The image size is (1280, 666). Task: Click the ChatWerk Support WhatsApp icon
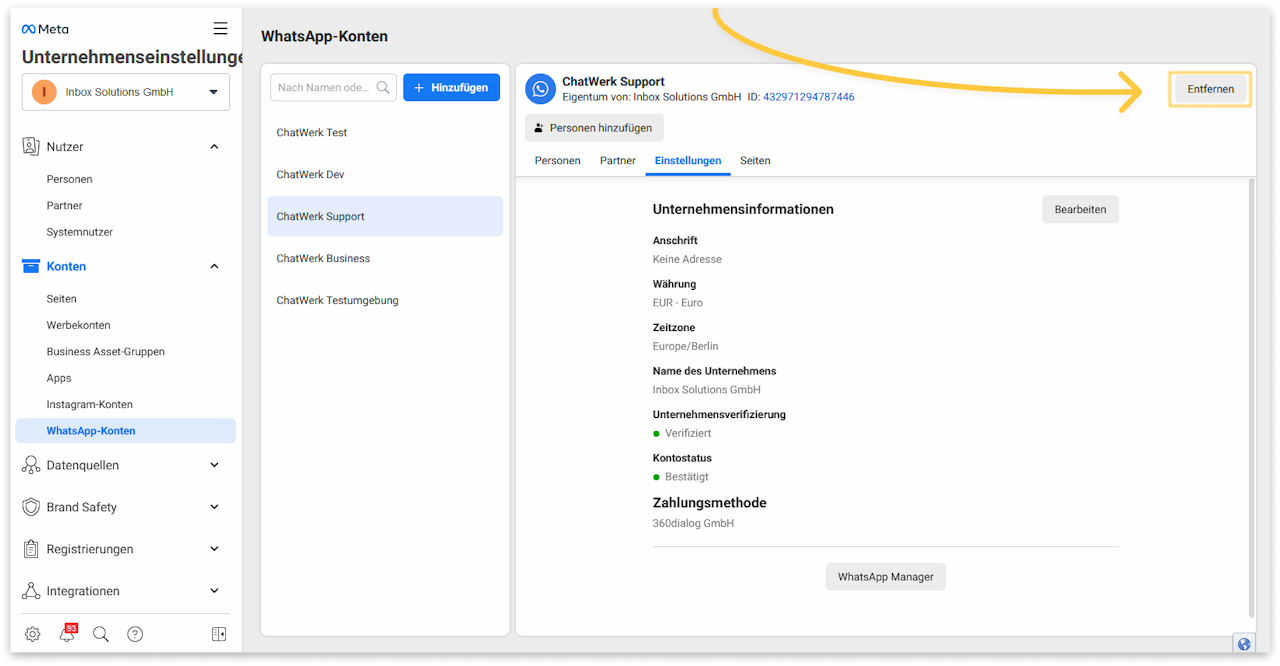click(x=541, y=89)
